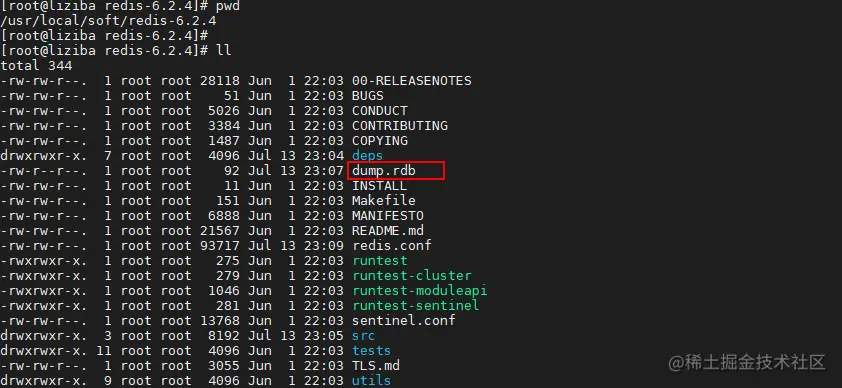This screenshot has width=842, height=388.
Task: Select the 'pwd' command text
Action: pos(228,6)
